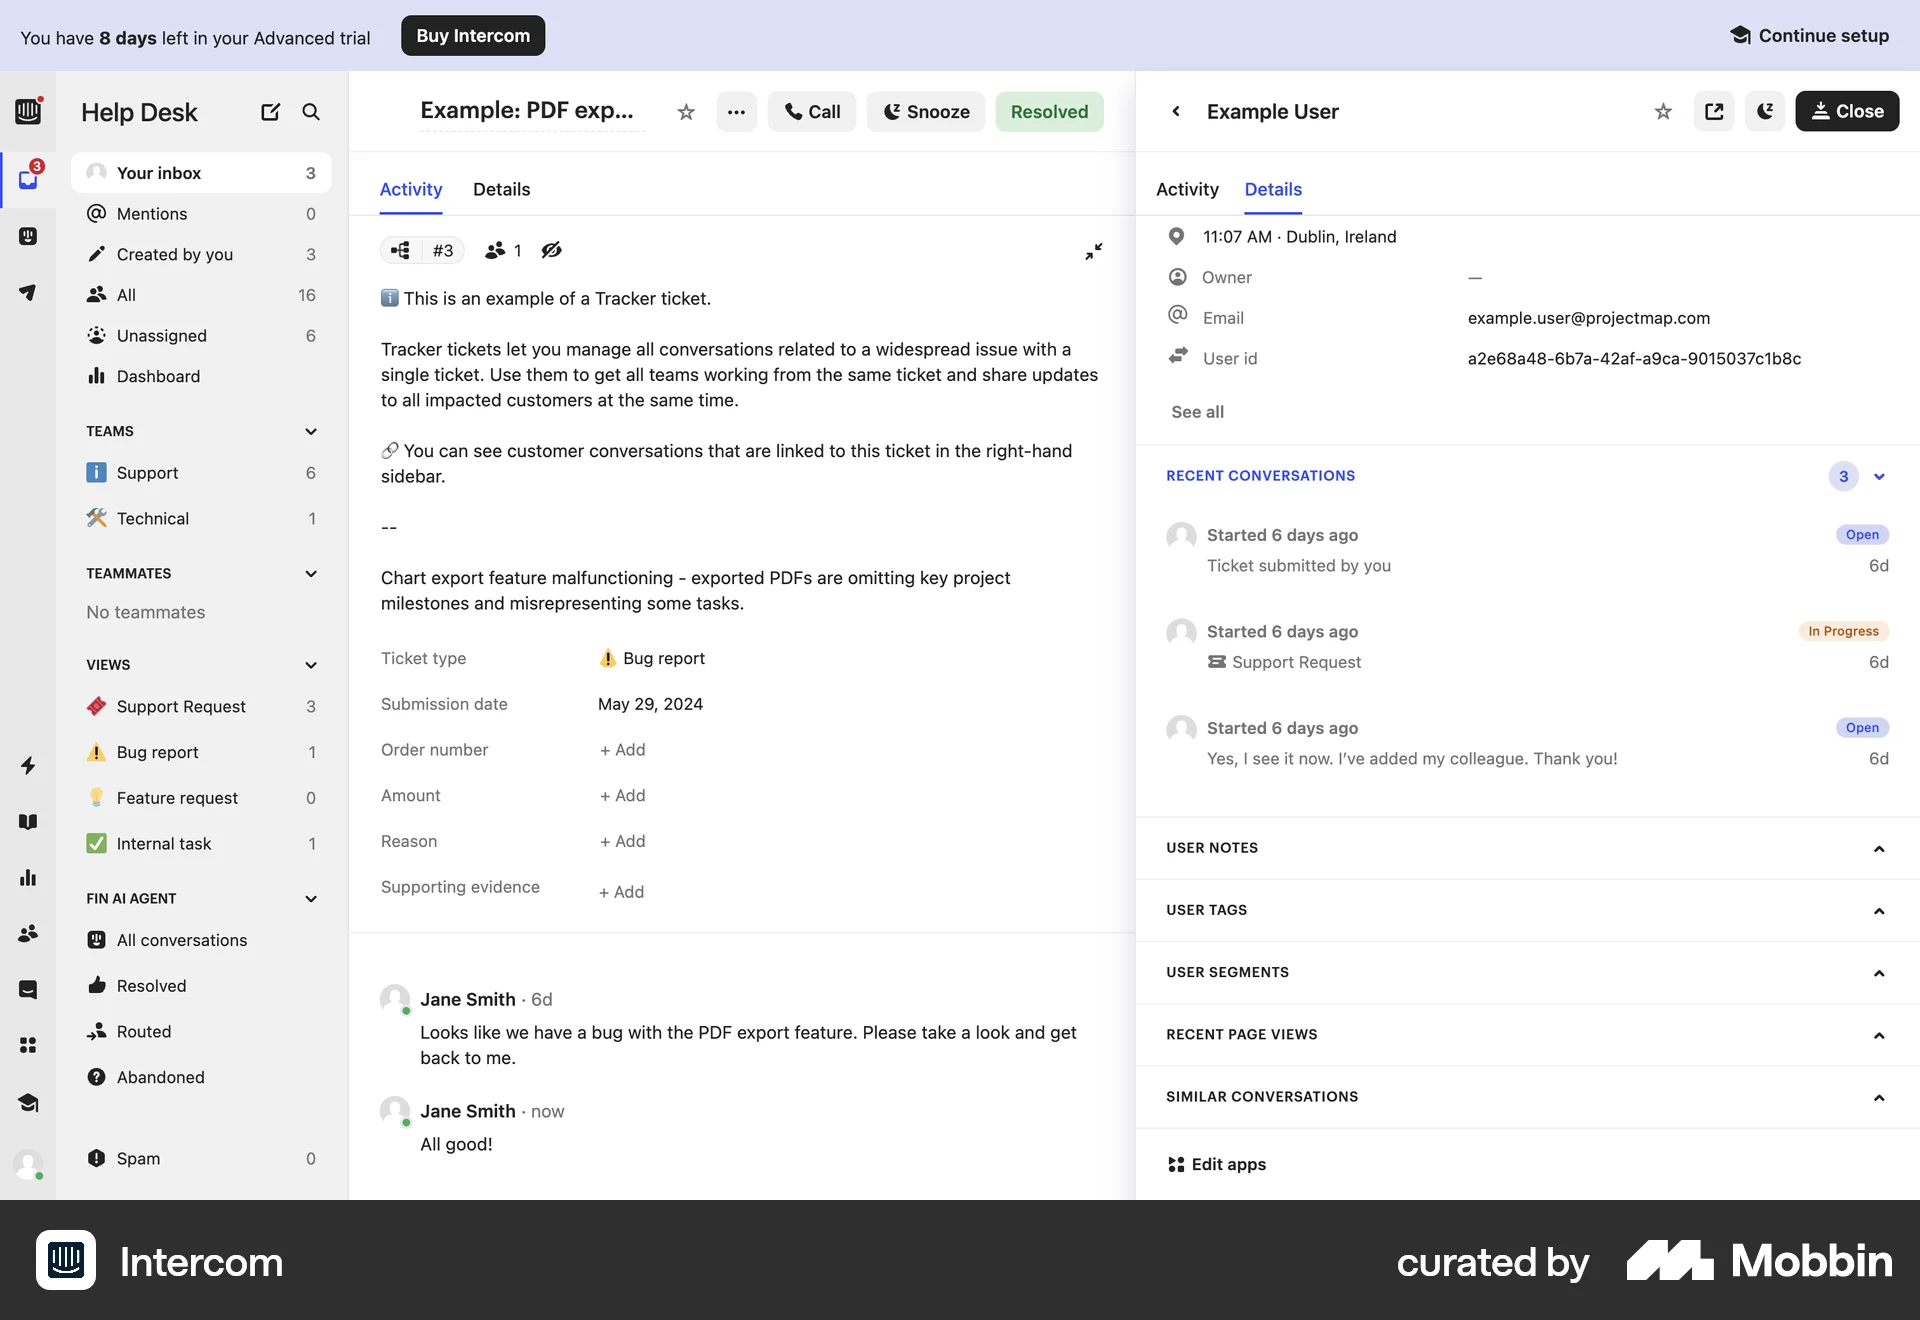The height and width of the screenshot is (1320, 1920).
Task: Click the Buy Intercom button
Action: 472,35
